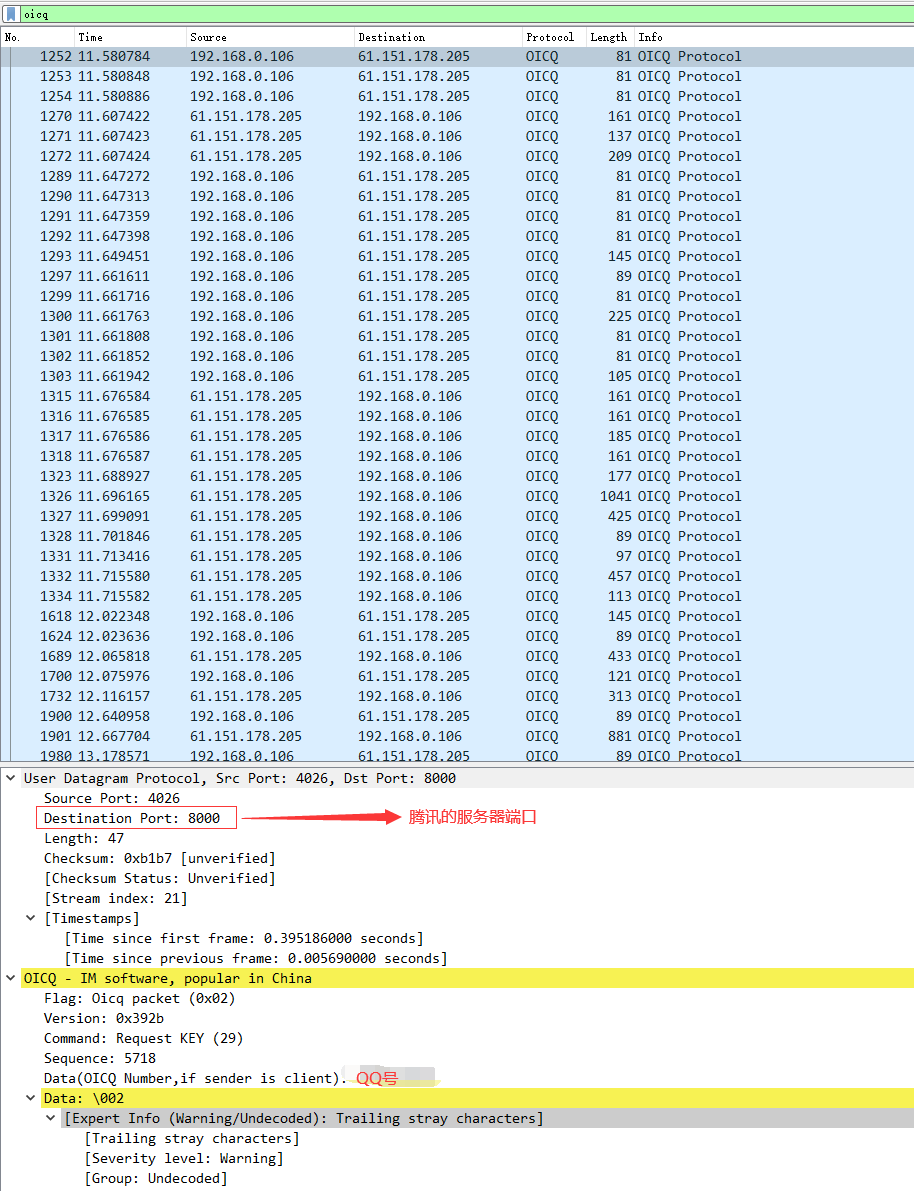The width and height of the screenshot is (914, 1191).
Task: Select packet 1327 with length 425
Action: [x=457, y=517]
